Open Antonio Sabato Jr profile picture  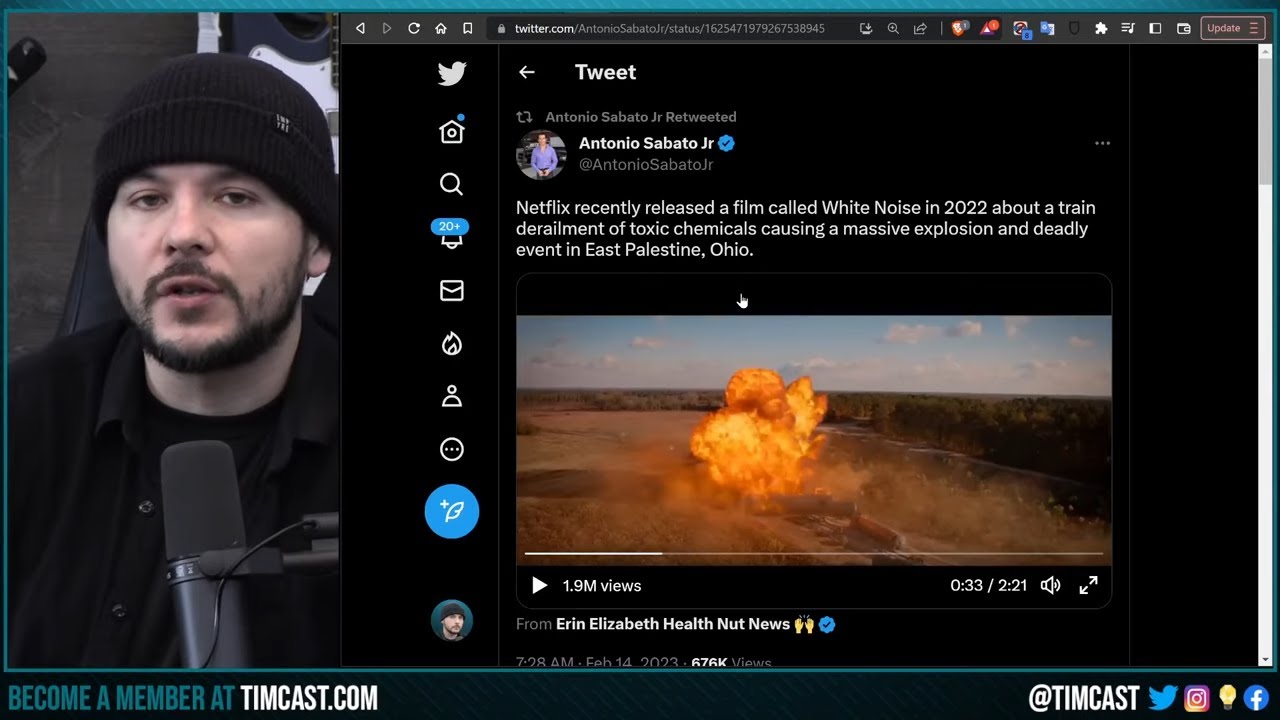pyautogui.click(x=541, y=154)
